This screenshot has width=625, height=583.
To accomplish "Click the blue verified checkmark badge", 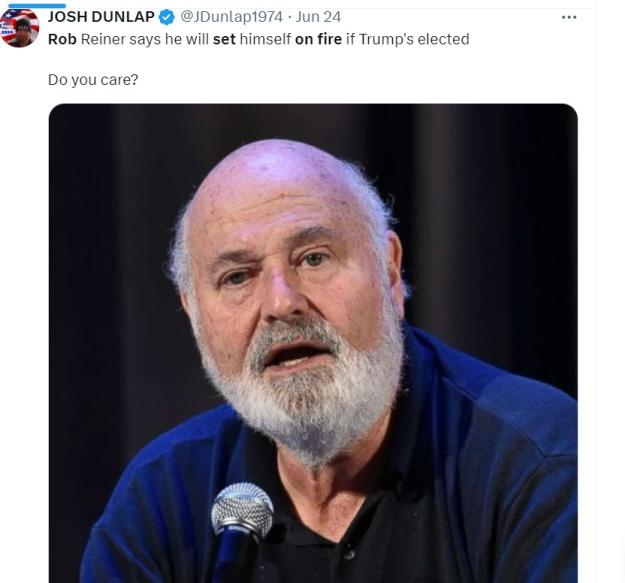I will (167, 17).
